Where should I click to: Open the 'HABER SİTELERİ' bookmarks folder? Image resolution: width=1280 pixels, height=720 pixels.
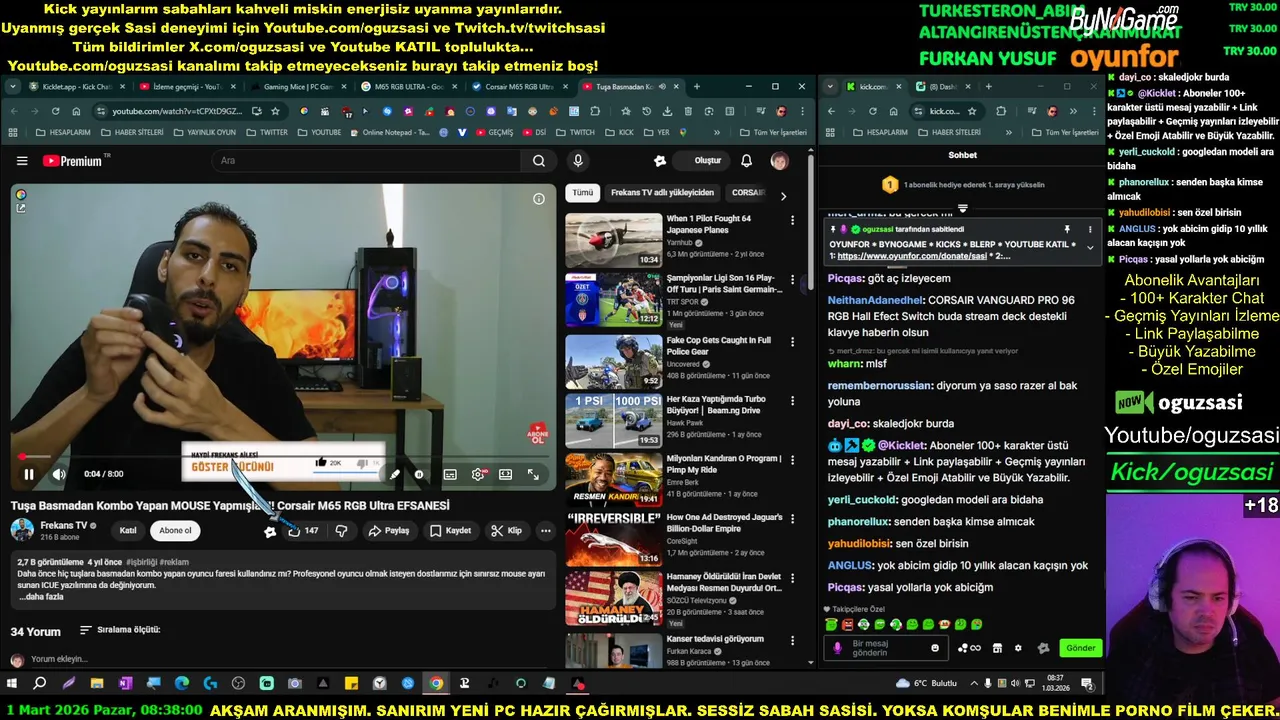132,132
